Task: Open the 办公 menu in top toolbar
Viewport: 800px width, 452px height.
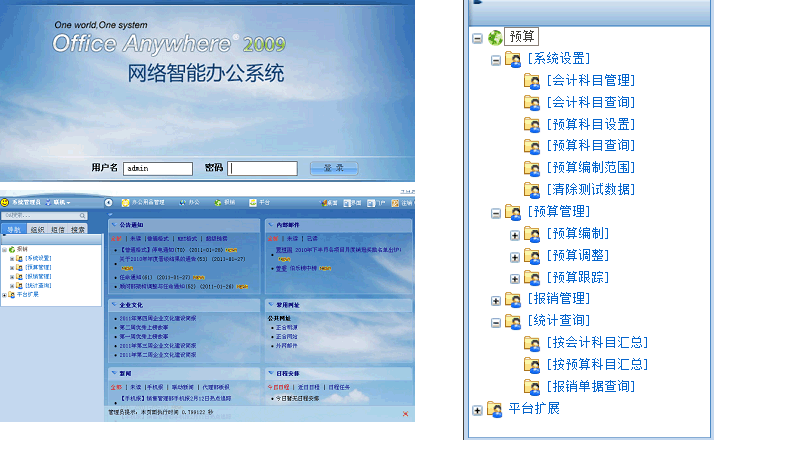Action: click(190, 203)
